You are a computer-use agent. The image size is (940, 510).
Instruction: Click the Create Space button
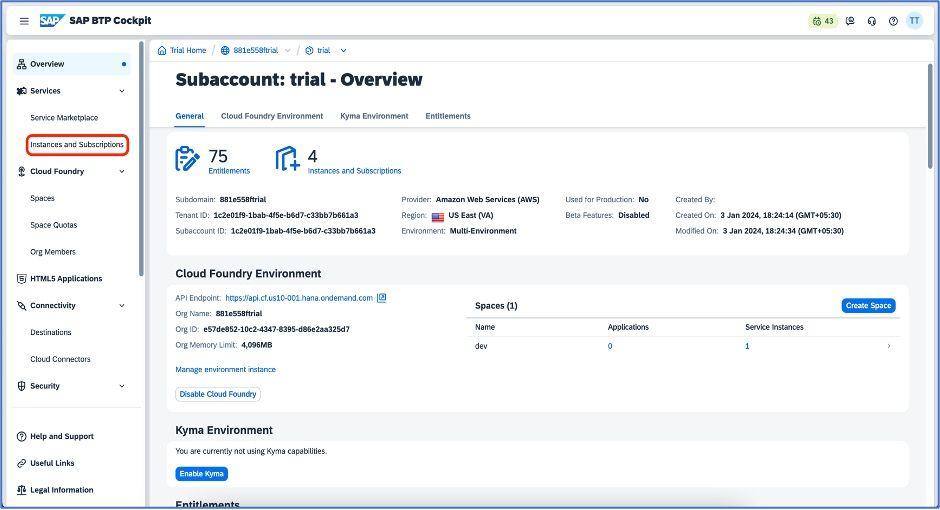coord(868,306)
